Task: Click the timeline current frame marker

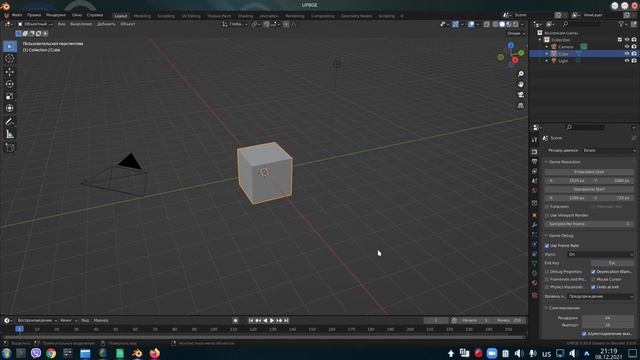Action: pos(19,329)
